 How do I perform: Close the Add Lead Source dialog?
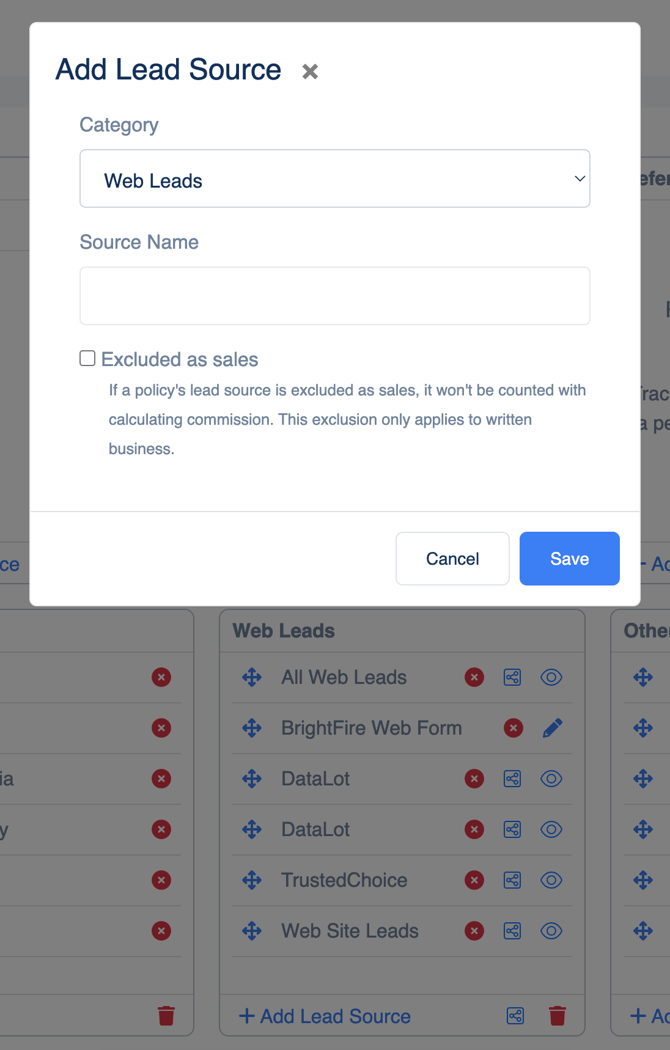[x=310, y=71]
